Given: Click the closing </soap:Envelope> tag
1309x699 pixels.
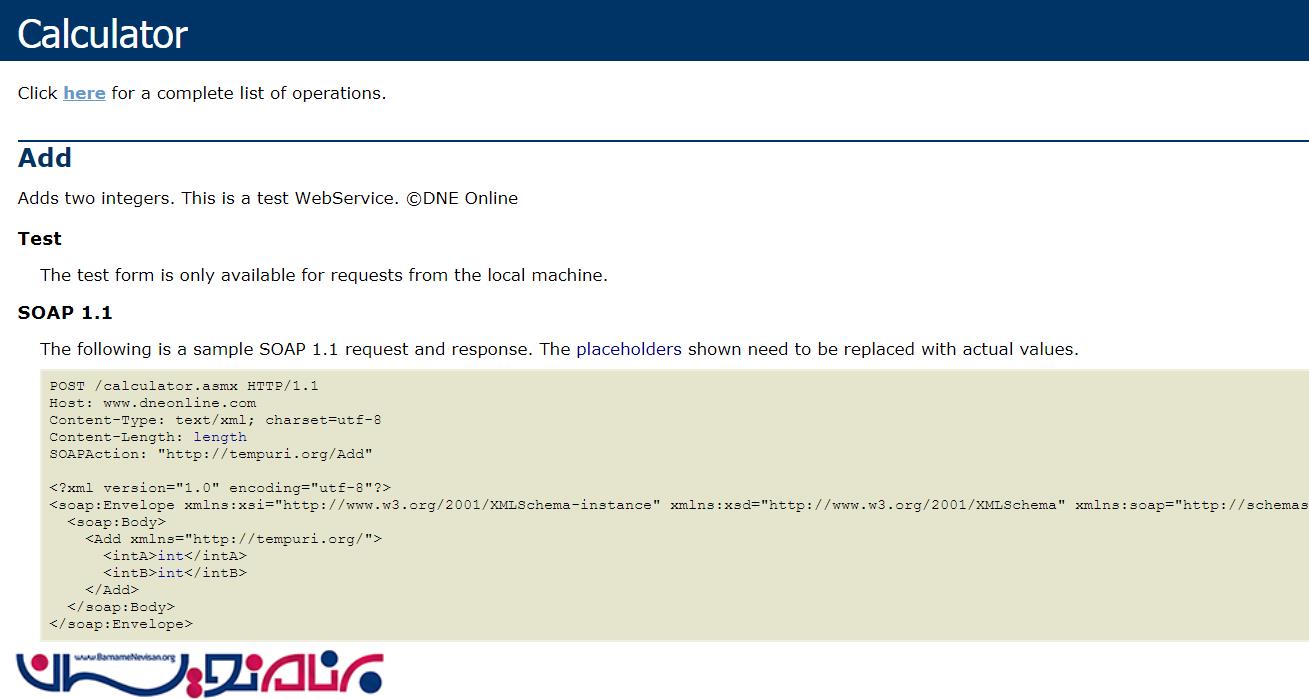Looking at the screenshot, I should 121,623.
